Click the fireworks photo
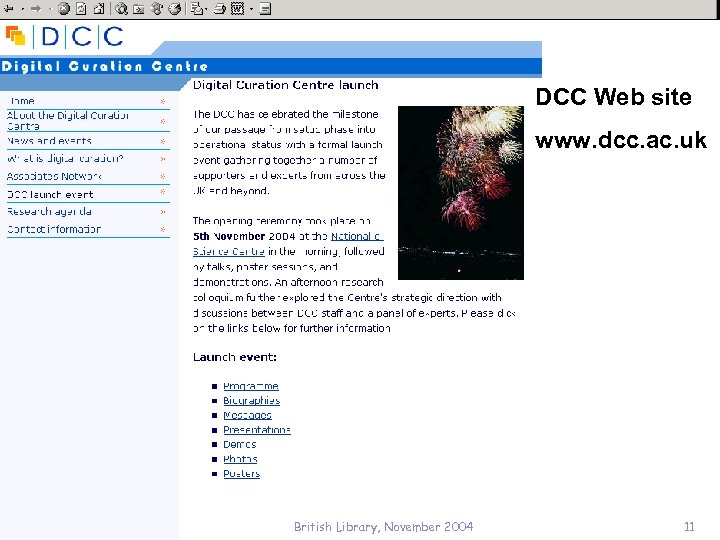The height and width of the screenshot is (540, 720). [x=461, y=193]
